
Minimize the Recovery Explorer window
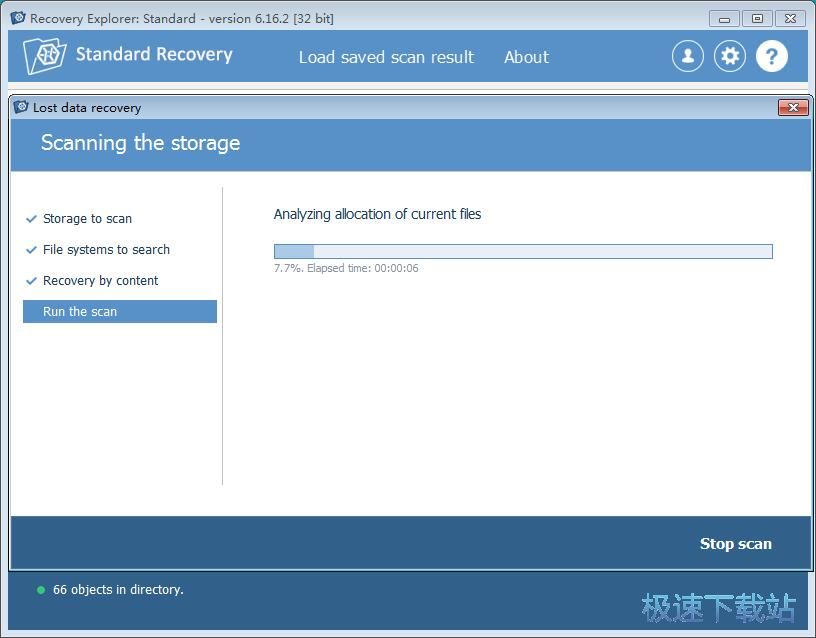click(724, 19)
